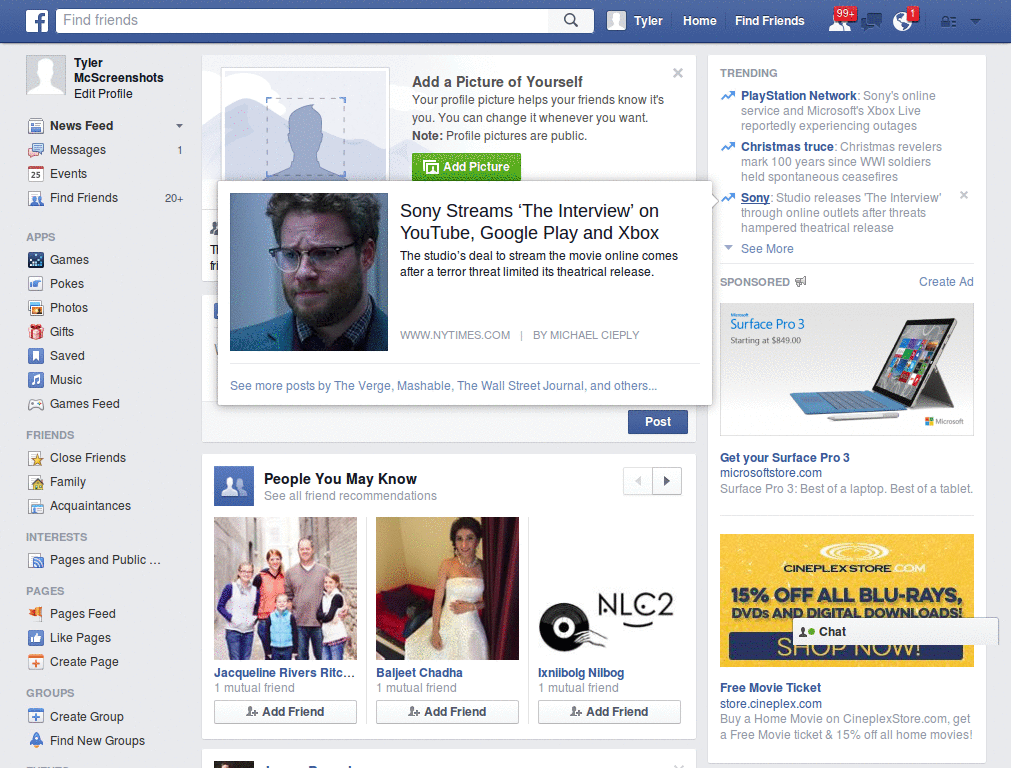Open the Create Ad link
This screenshot has width=1024, height=768.
coord(946,281)
